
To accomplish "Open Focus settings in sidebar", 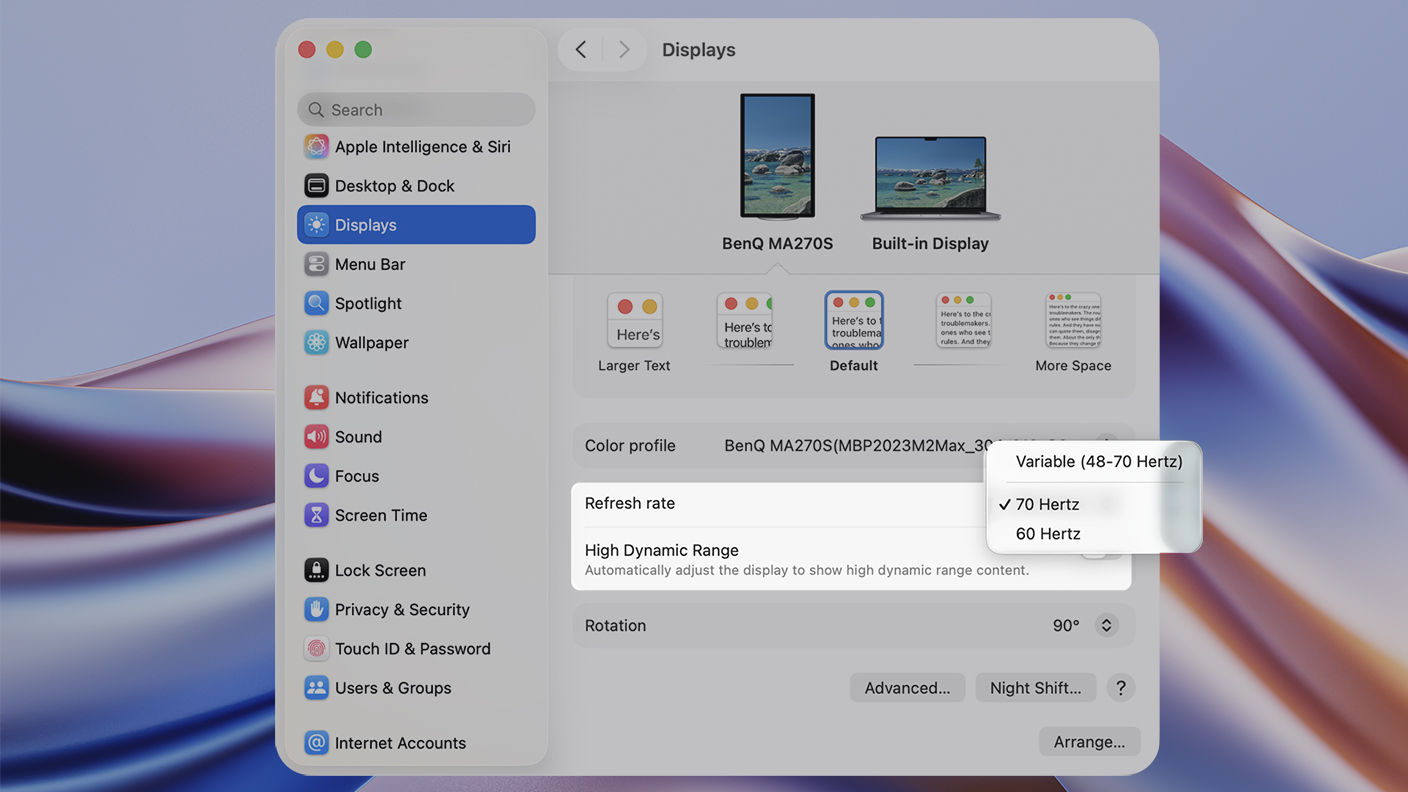I will (416, 476).
